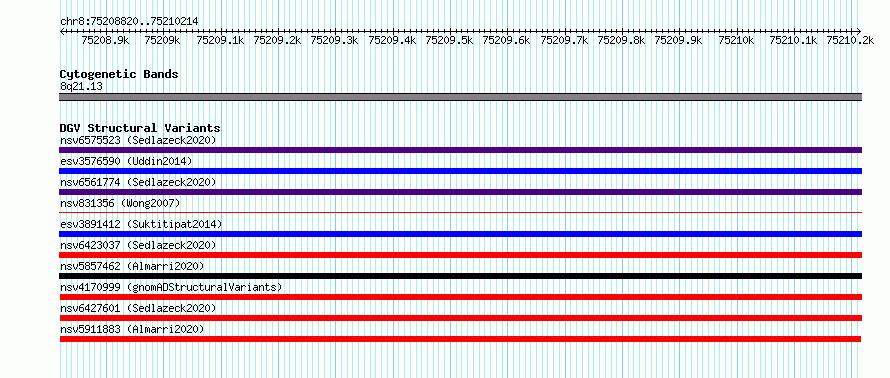Click the 75210.2k ruler position
Screen dimensions: 890x378
pos(850,40)
